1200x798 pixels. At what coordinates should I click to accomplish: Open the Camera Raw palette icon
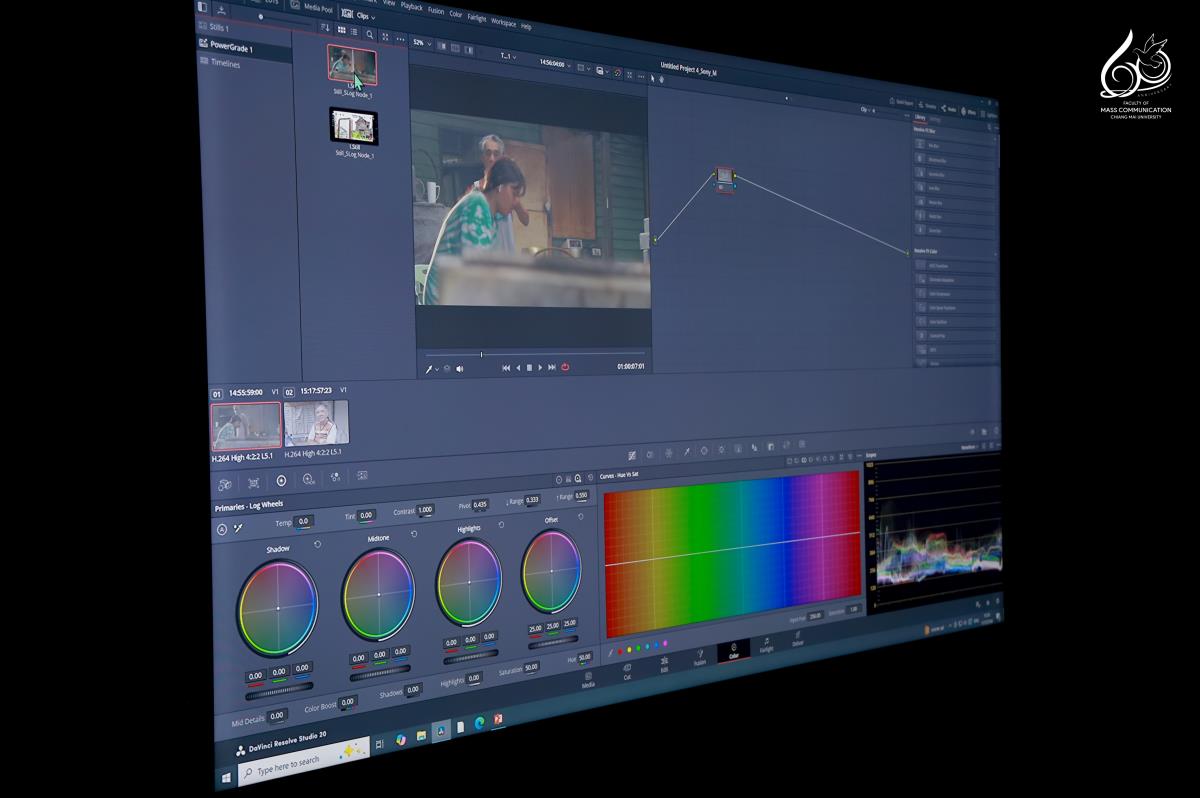(x=226, y=483)
